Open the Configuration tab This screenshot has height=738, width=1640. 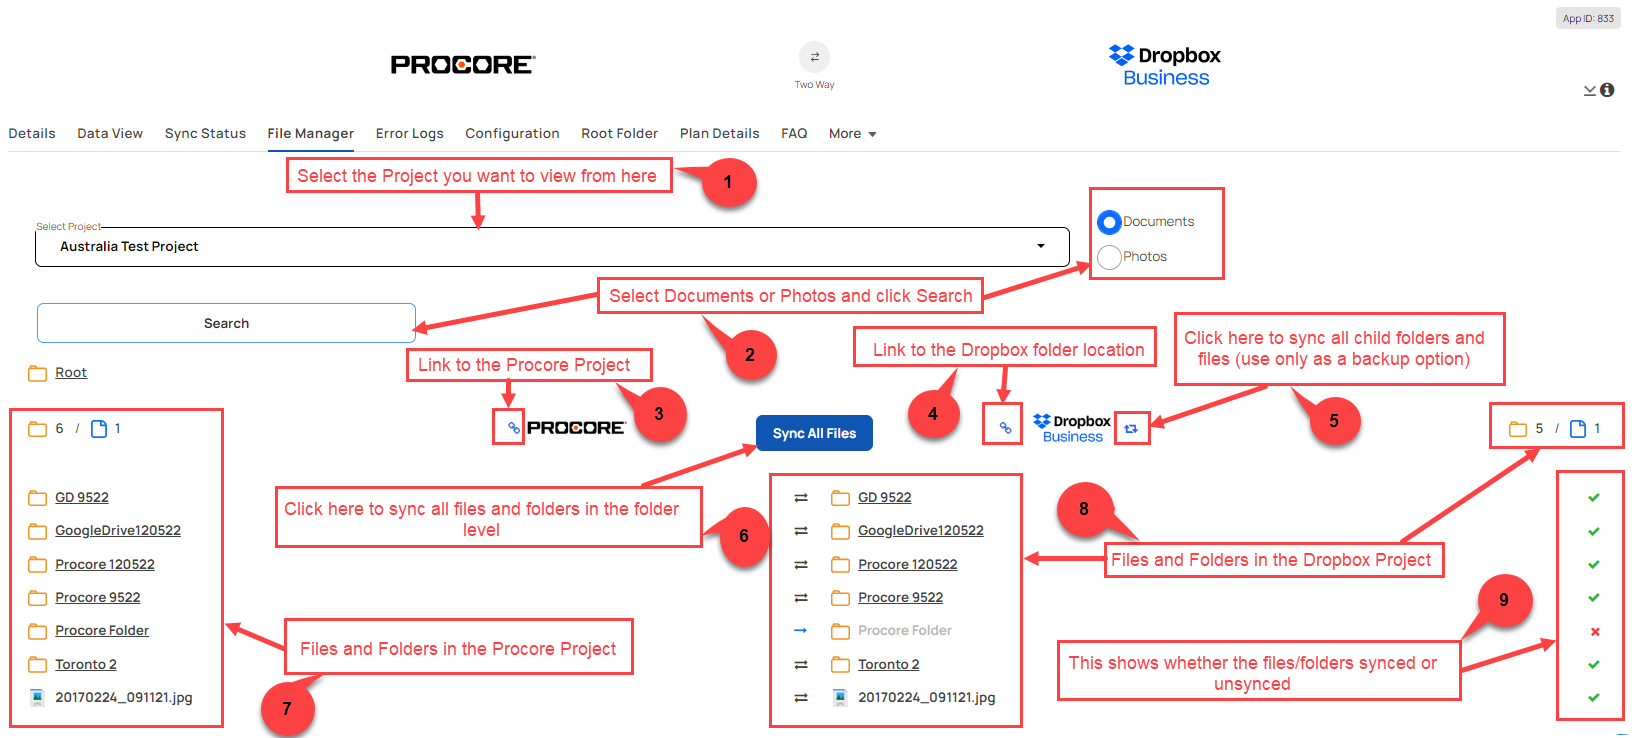(x=512, y=134)
